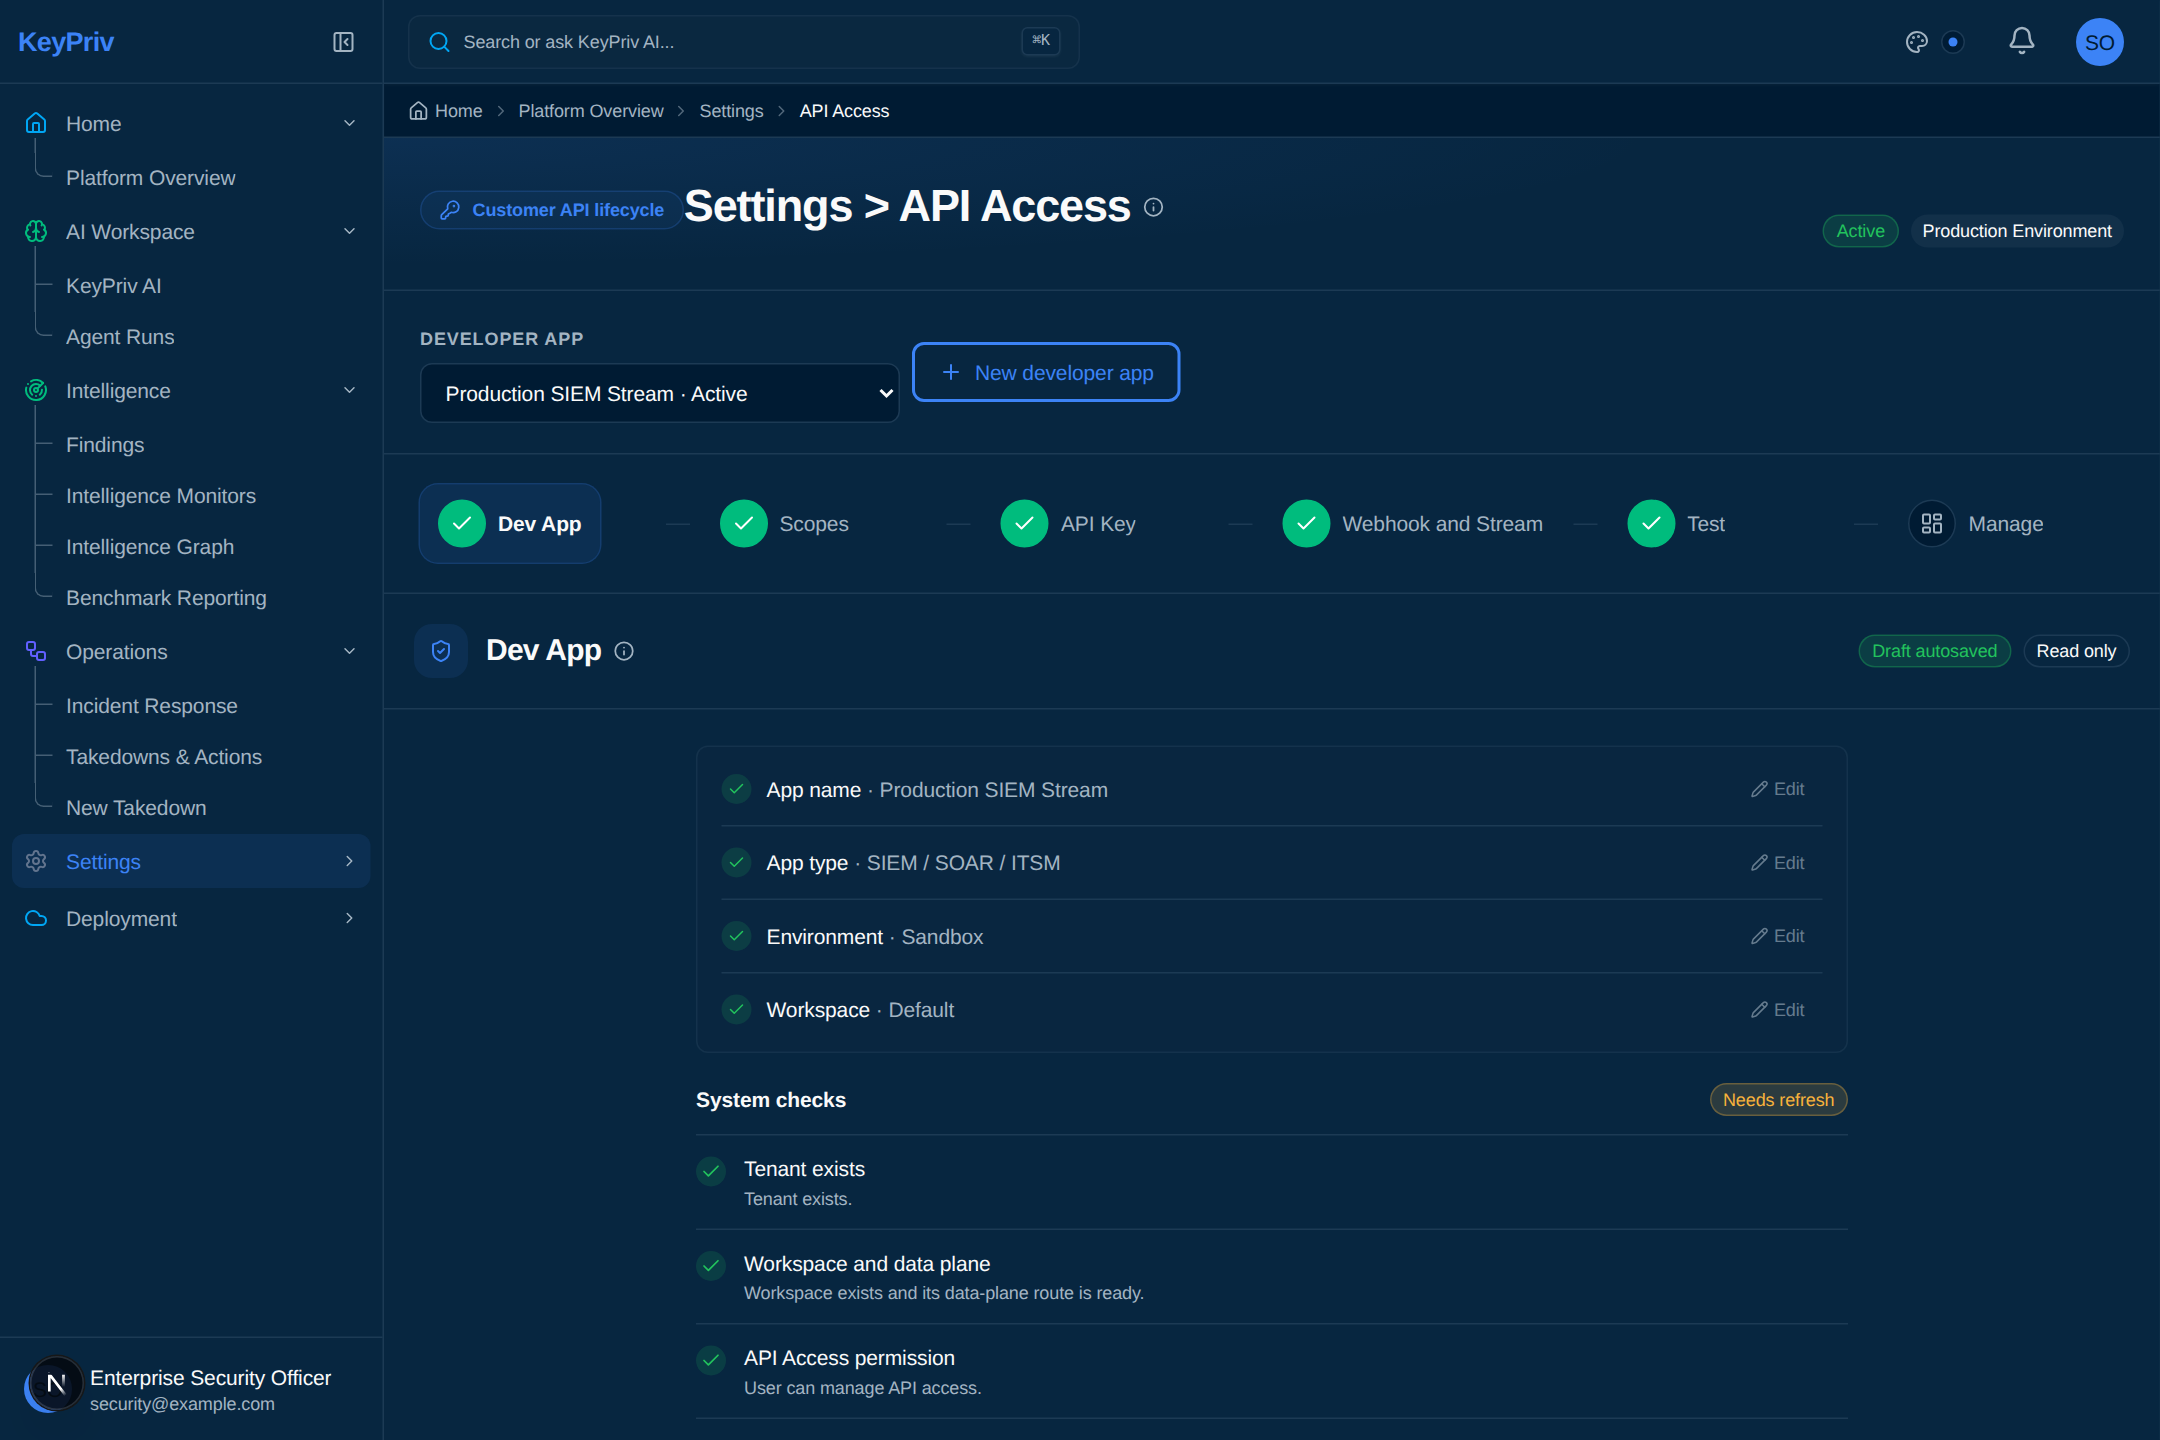This screenshot has height=1440, width=2160.
Task: Create a New developer app
Action: [x=1046, y=372]
